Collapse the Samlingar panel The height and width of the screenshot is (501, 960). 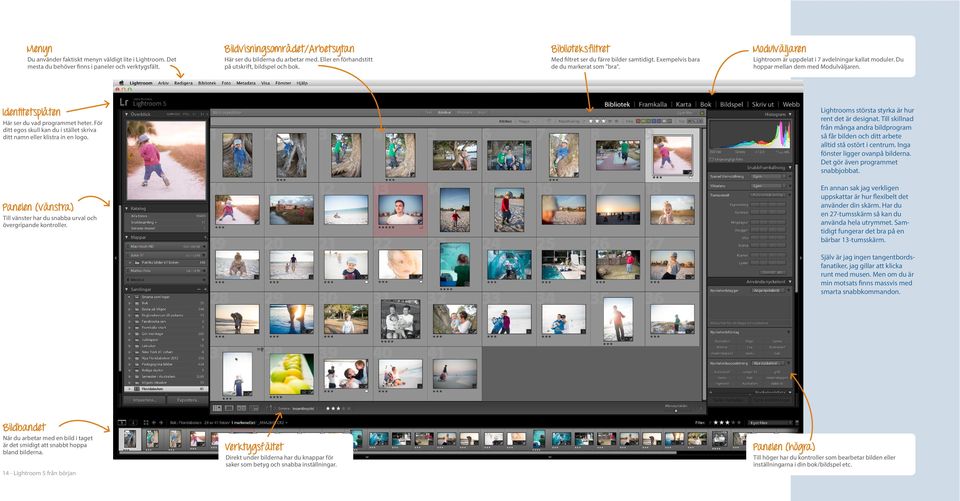click(127, 289)
